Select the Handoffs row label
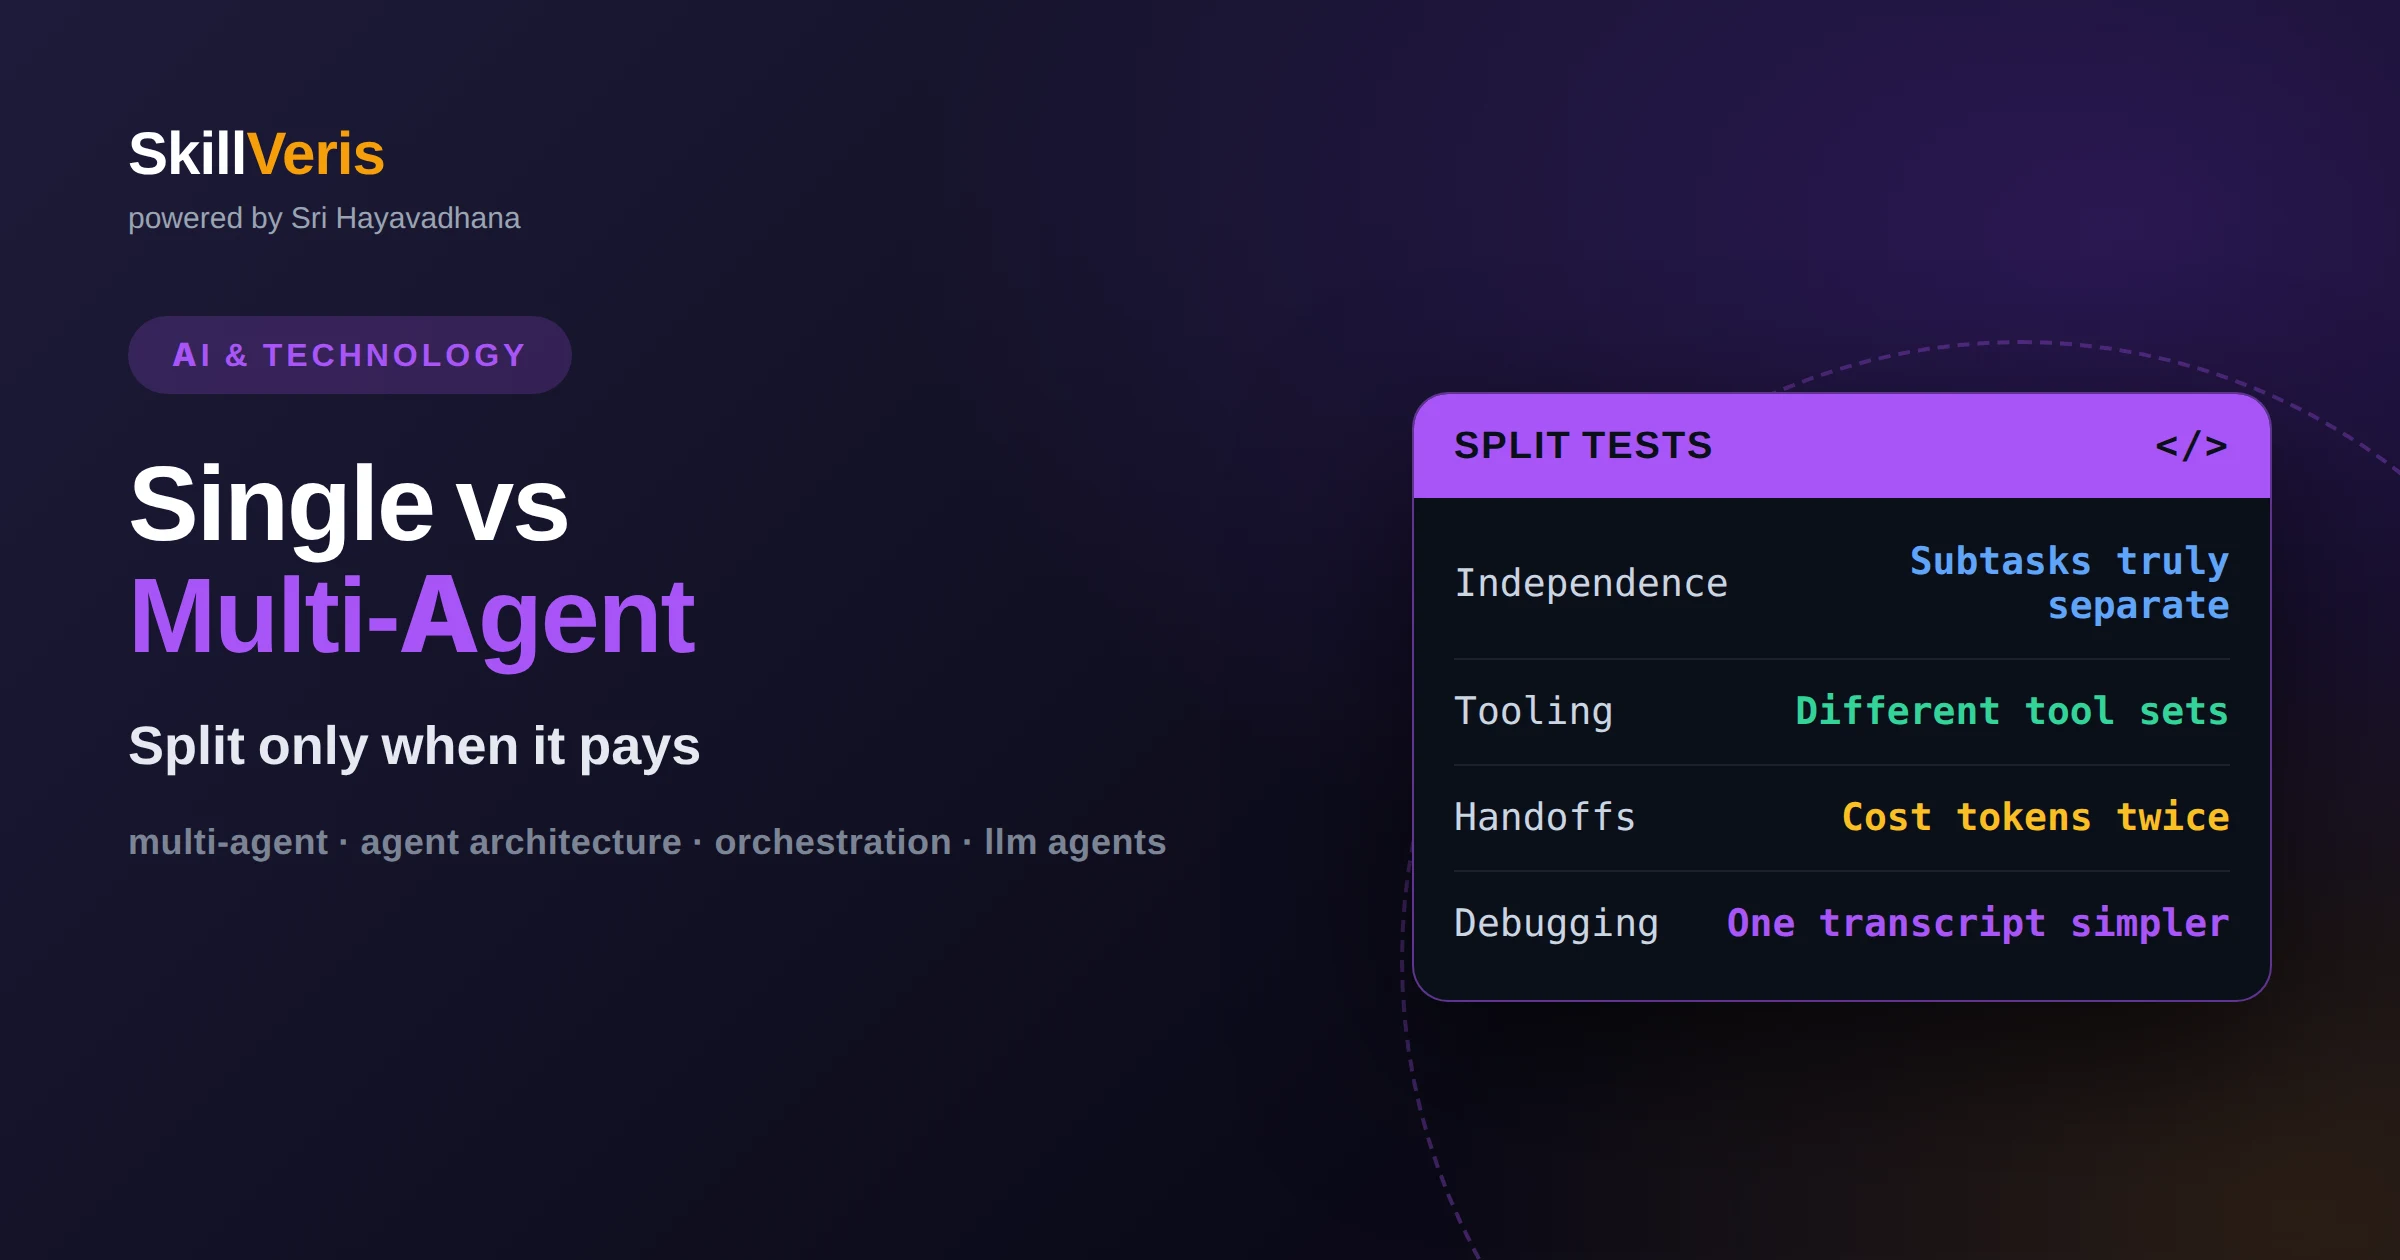2400x1260 pixels. click(x=1545, y=817)
